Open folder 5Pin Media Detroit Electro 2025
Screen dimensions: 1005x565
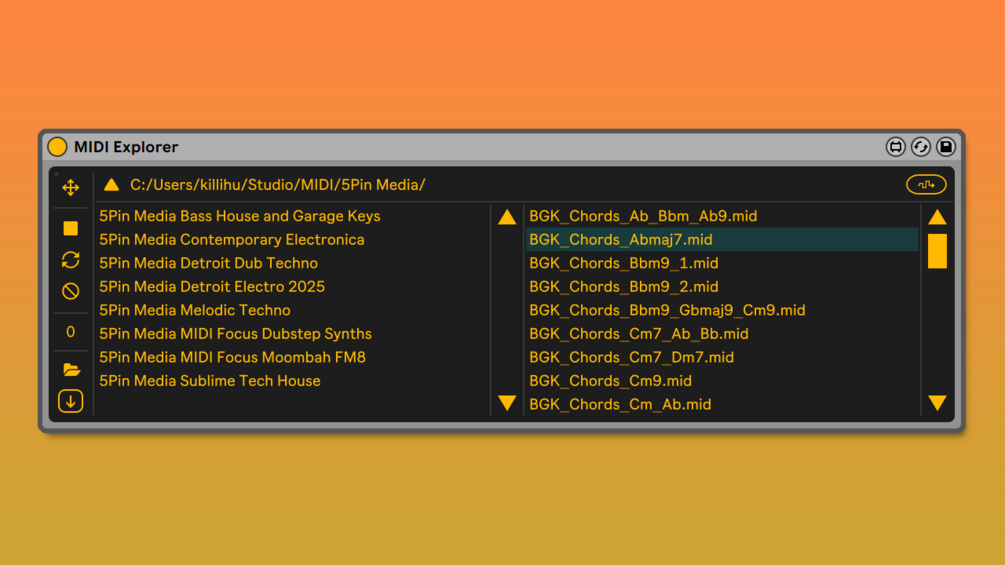212,286
